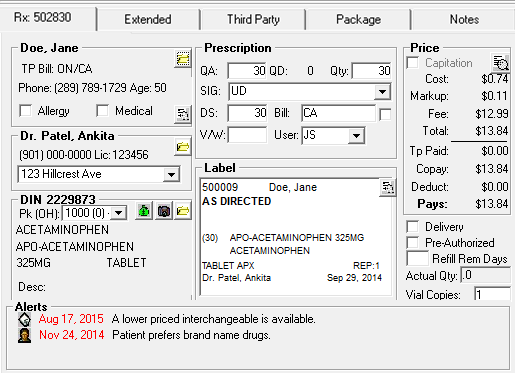
Task: Open patient folder icon beside Doe, Jane
Action: (183, 59)
